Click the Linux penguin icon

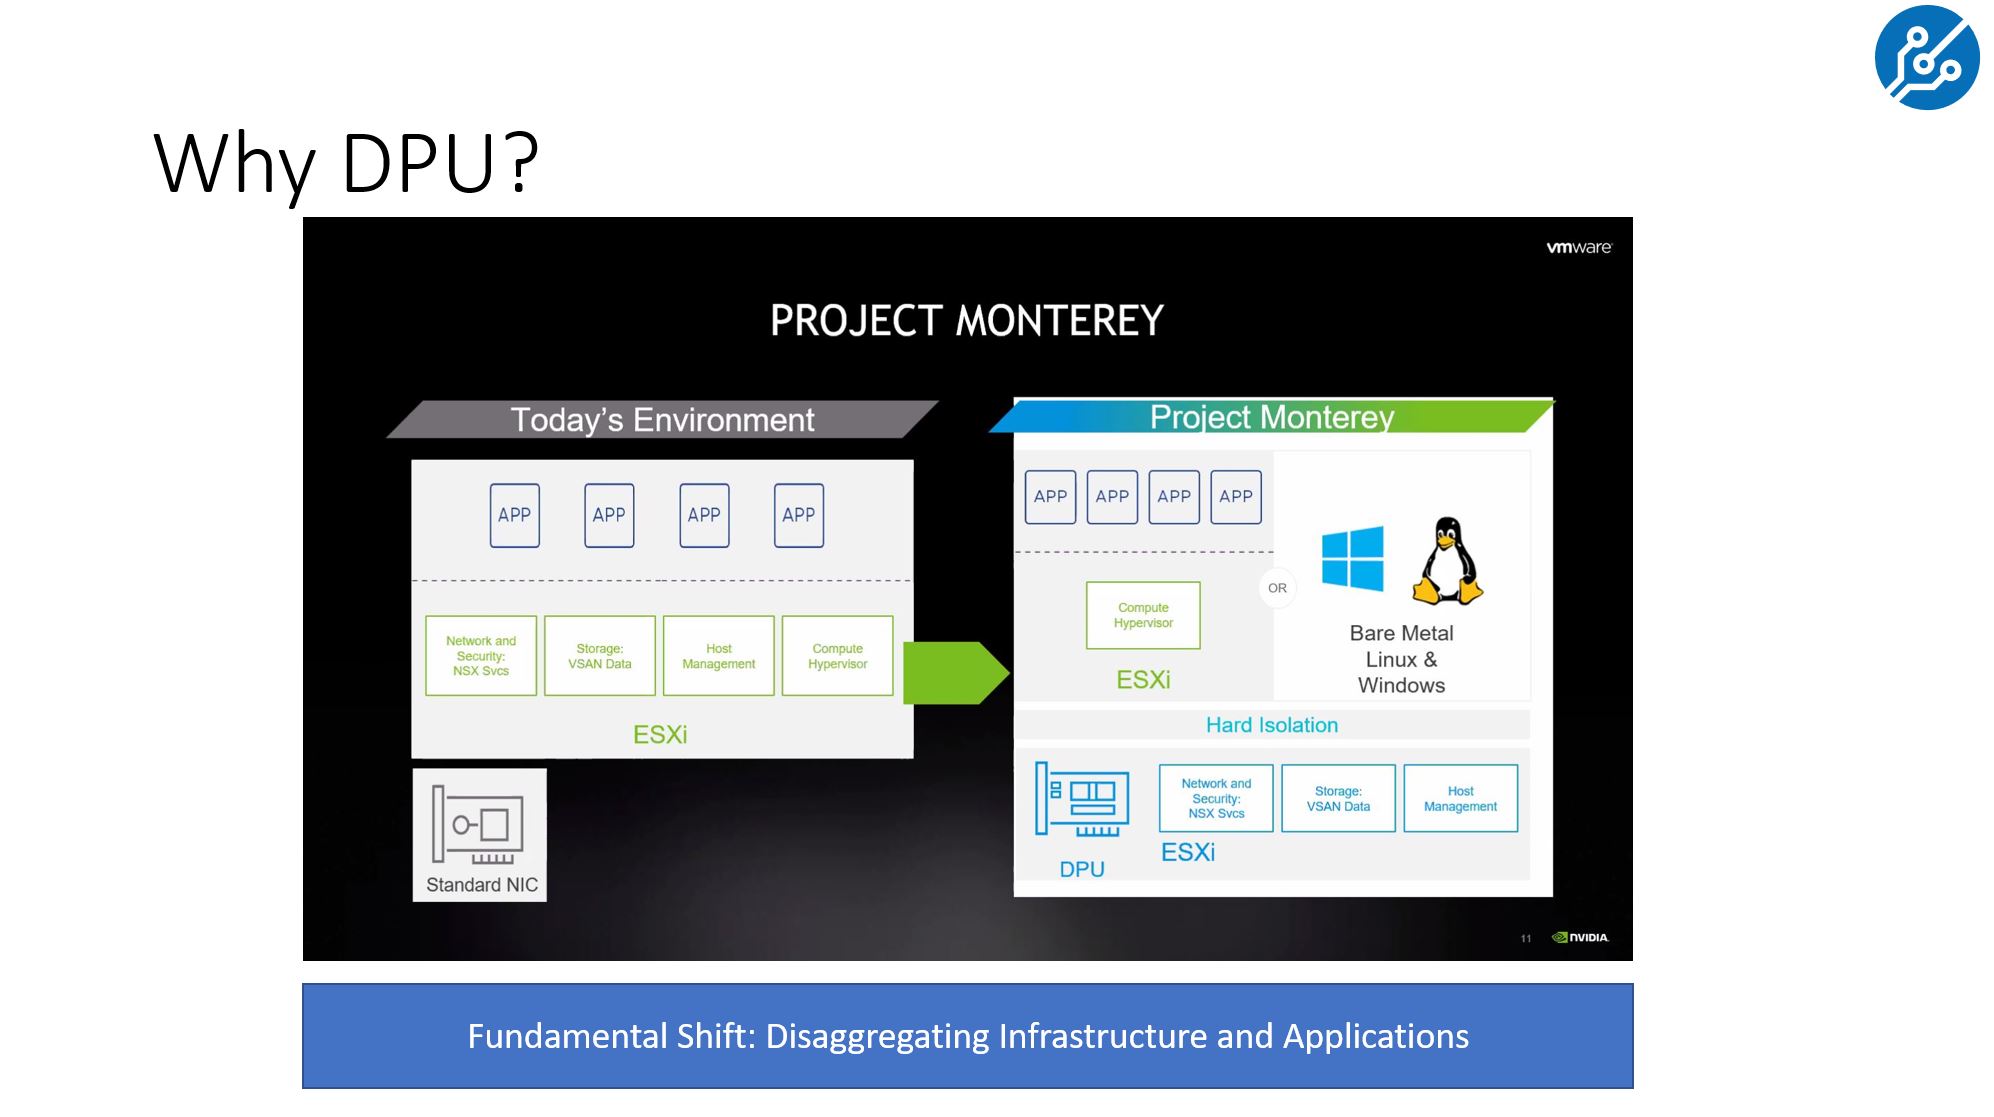tap(1447, 561)
